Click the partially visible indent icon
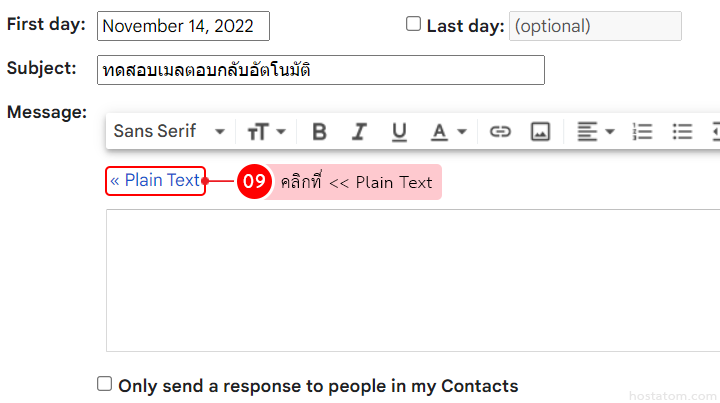The image size is (720, 403). [x=714, y=131]
